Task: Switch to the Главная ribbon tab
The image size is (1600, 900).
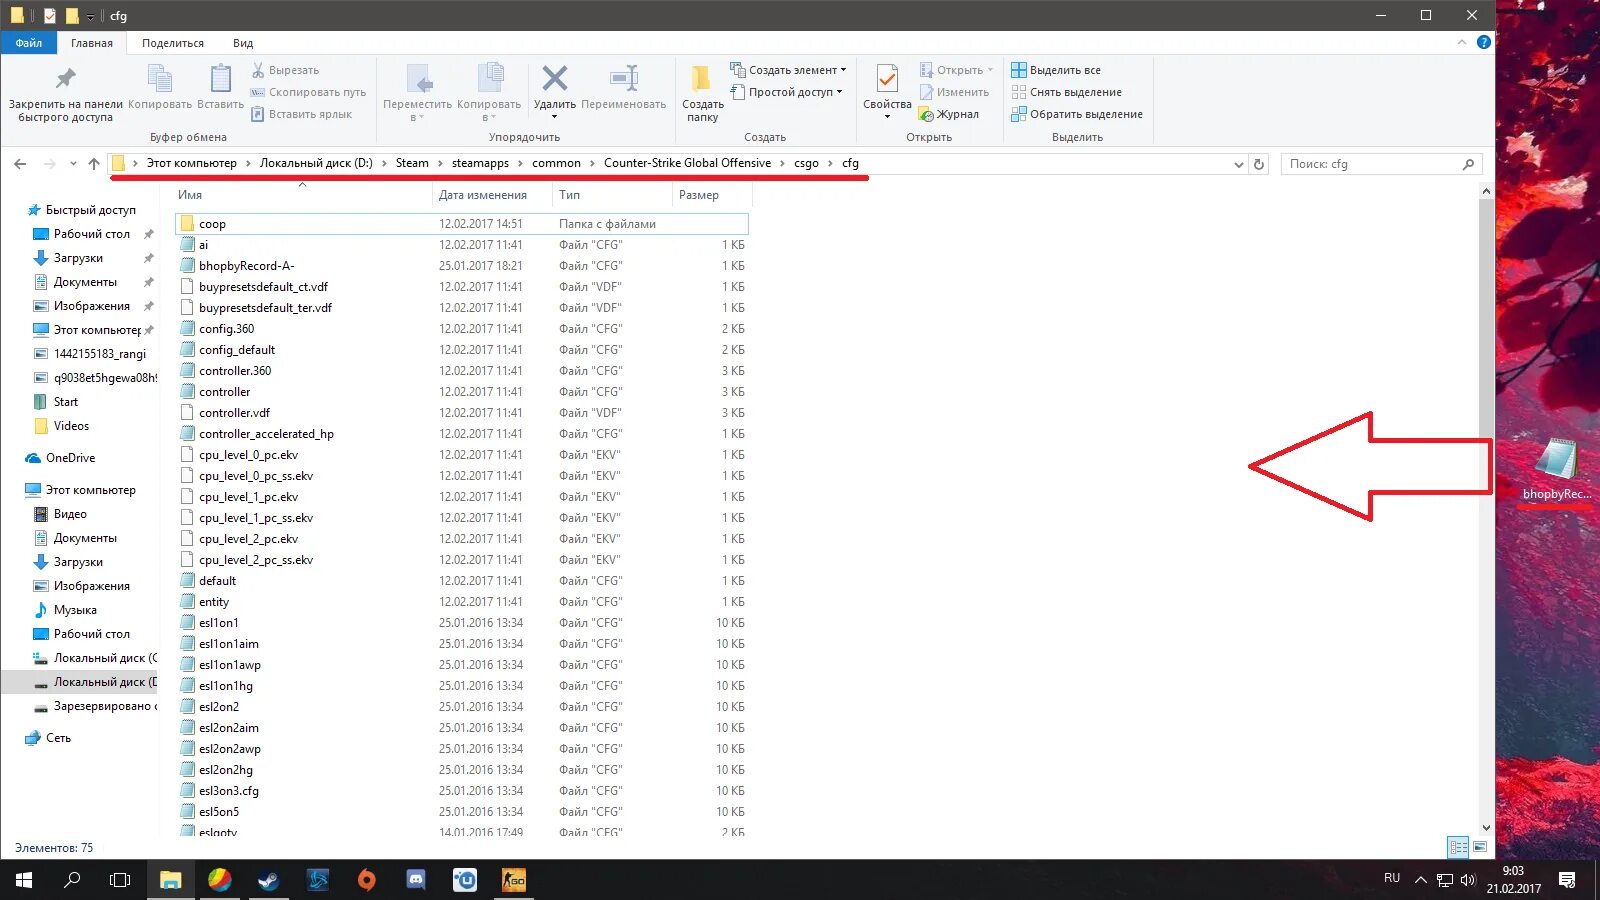Action: [92, 43]
